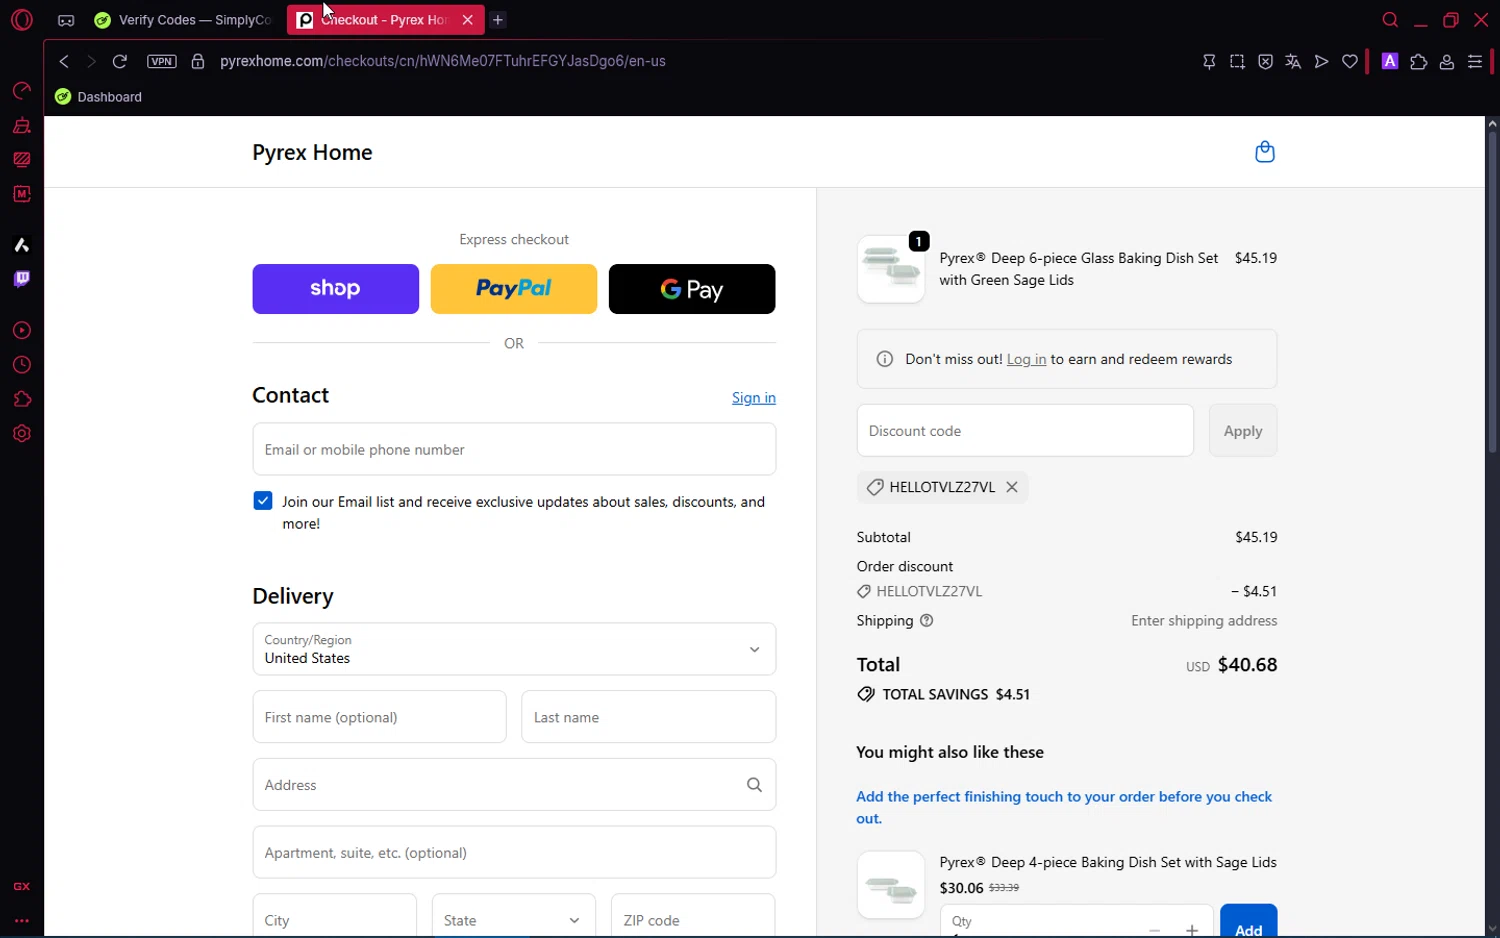Click the address bar URL
1500x938 pixels.
tap(443, 61)
